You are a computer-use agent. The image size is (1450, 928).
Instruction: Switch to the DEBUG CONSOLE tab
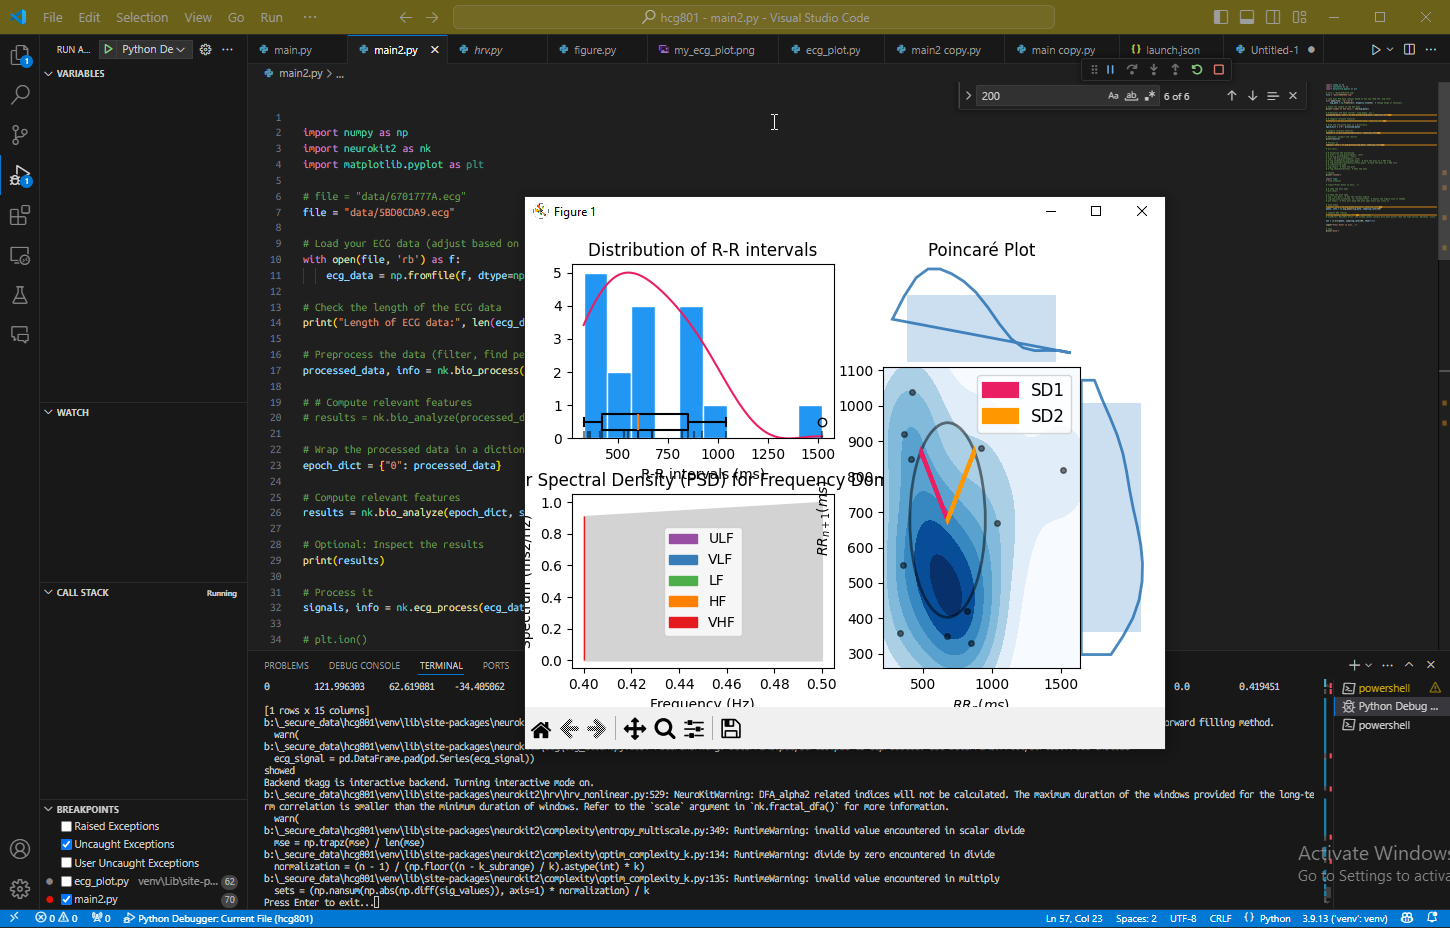point(364,665)
